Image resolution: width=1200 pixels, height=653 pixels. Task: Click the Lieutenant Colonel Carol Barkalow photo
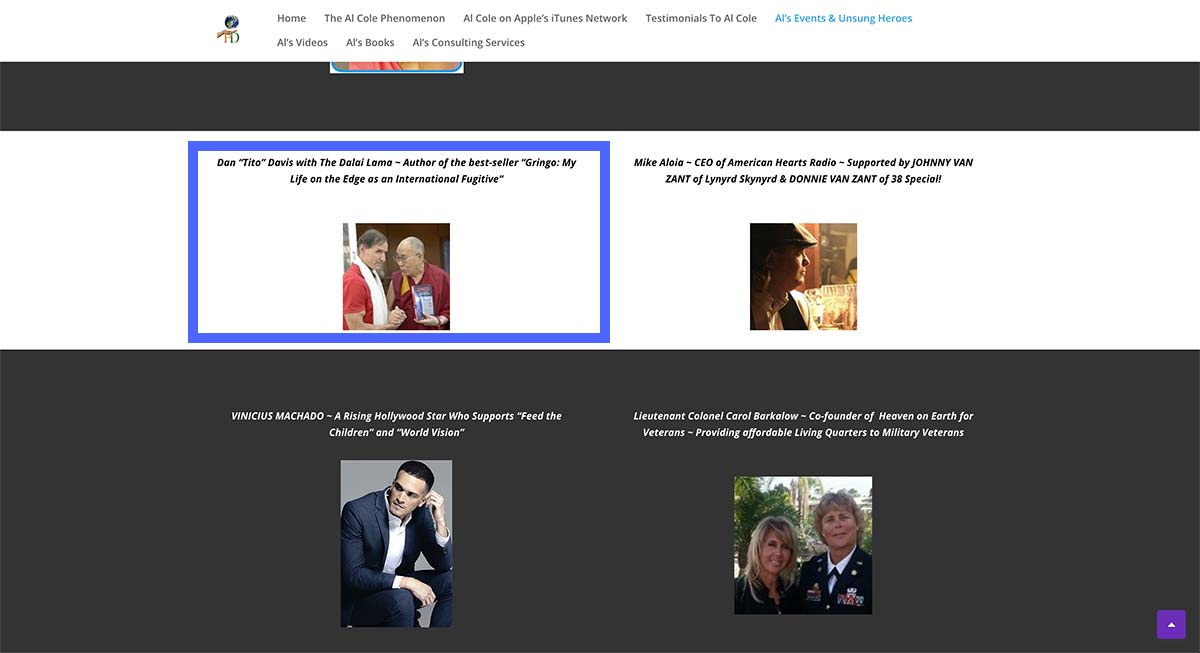click(803, 545)
